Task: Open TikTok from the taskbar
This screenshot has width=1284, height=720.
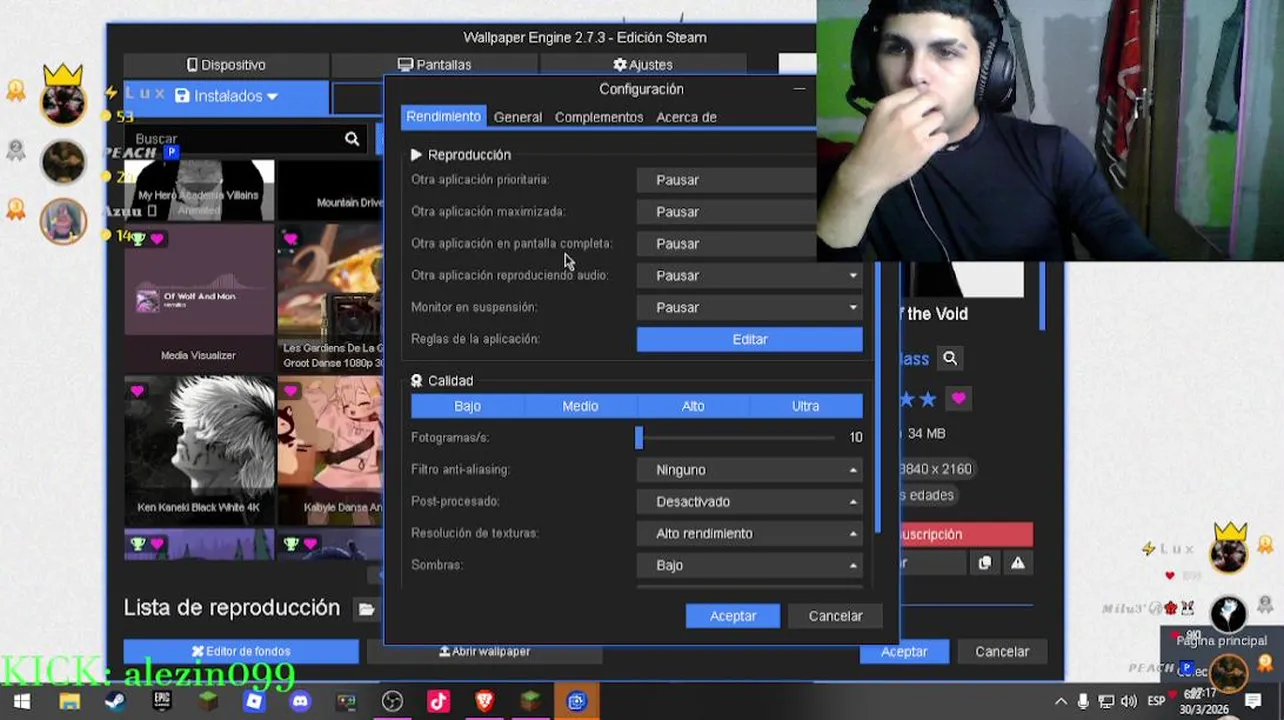Action: 438,702
